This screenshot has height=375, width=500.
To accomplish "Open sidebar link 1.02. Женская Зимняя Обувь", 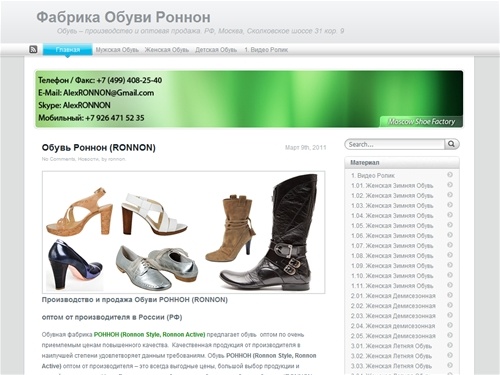I will click(392, 196).
